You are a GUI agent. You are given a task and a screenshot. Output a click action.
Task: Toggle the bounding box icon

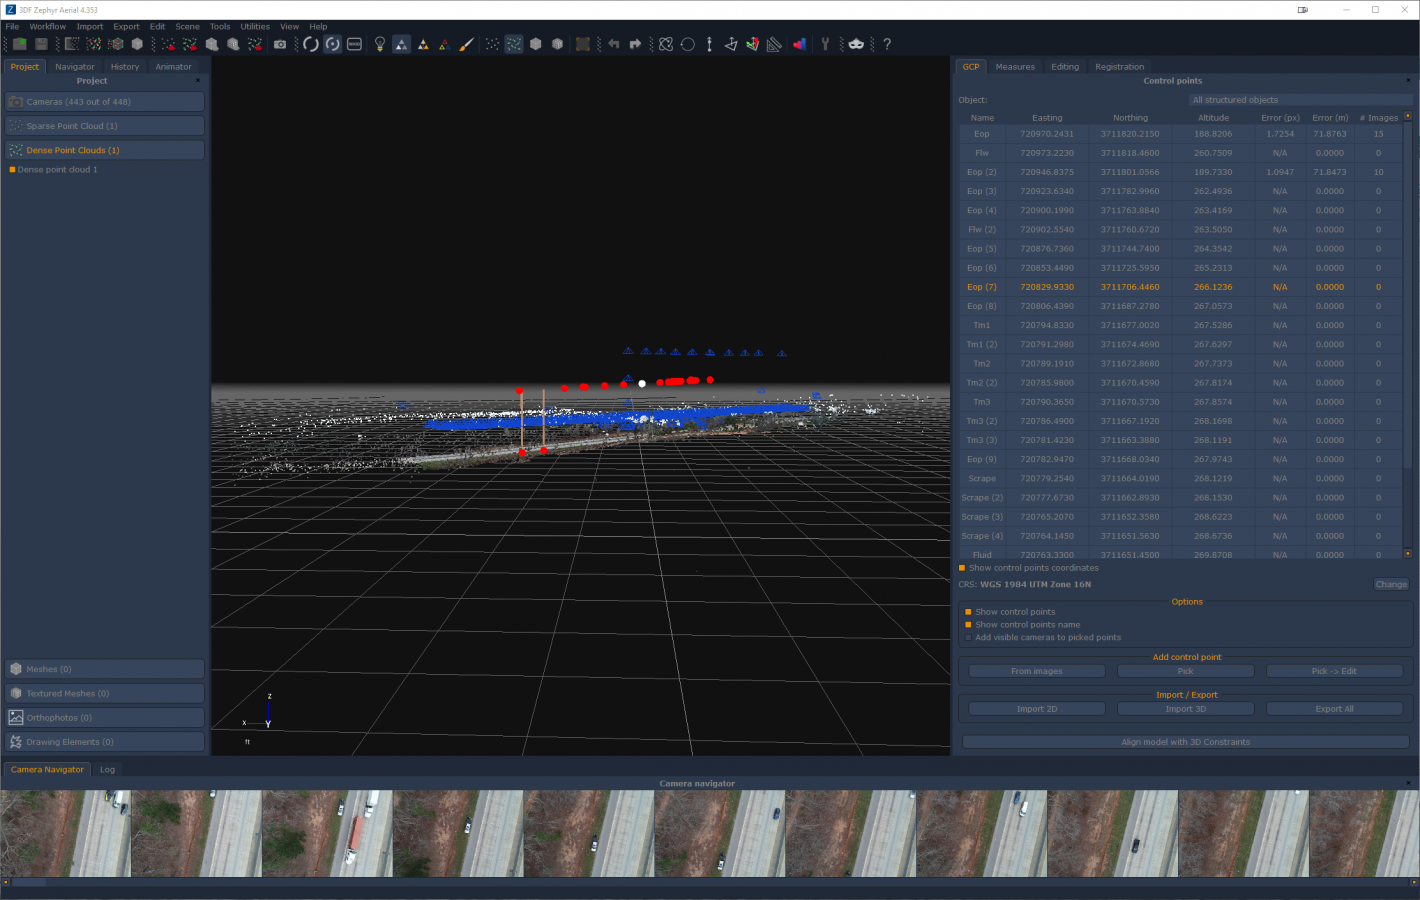click(583, 44)
